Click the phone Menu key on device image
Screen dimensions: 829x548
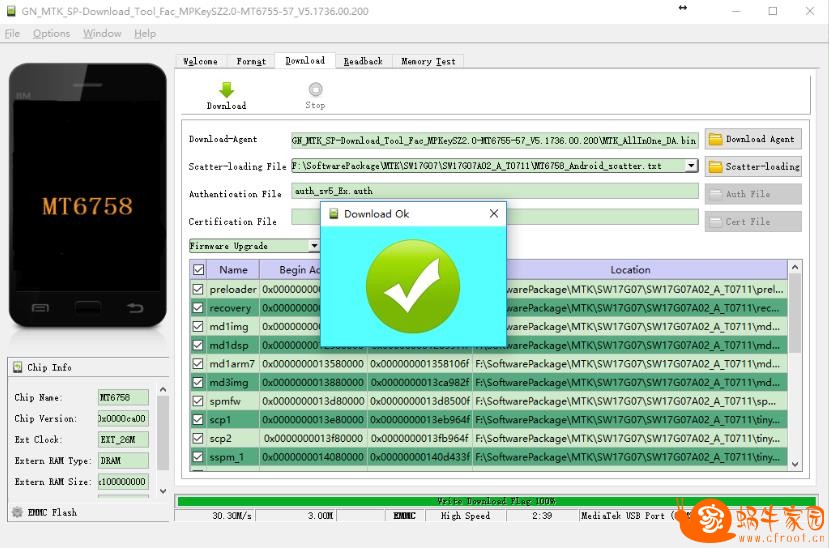[x=40, y=308]
